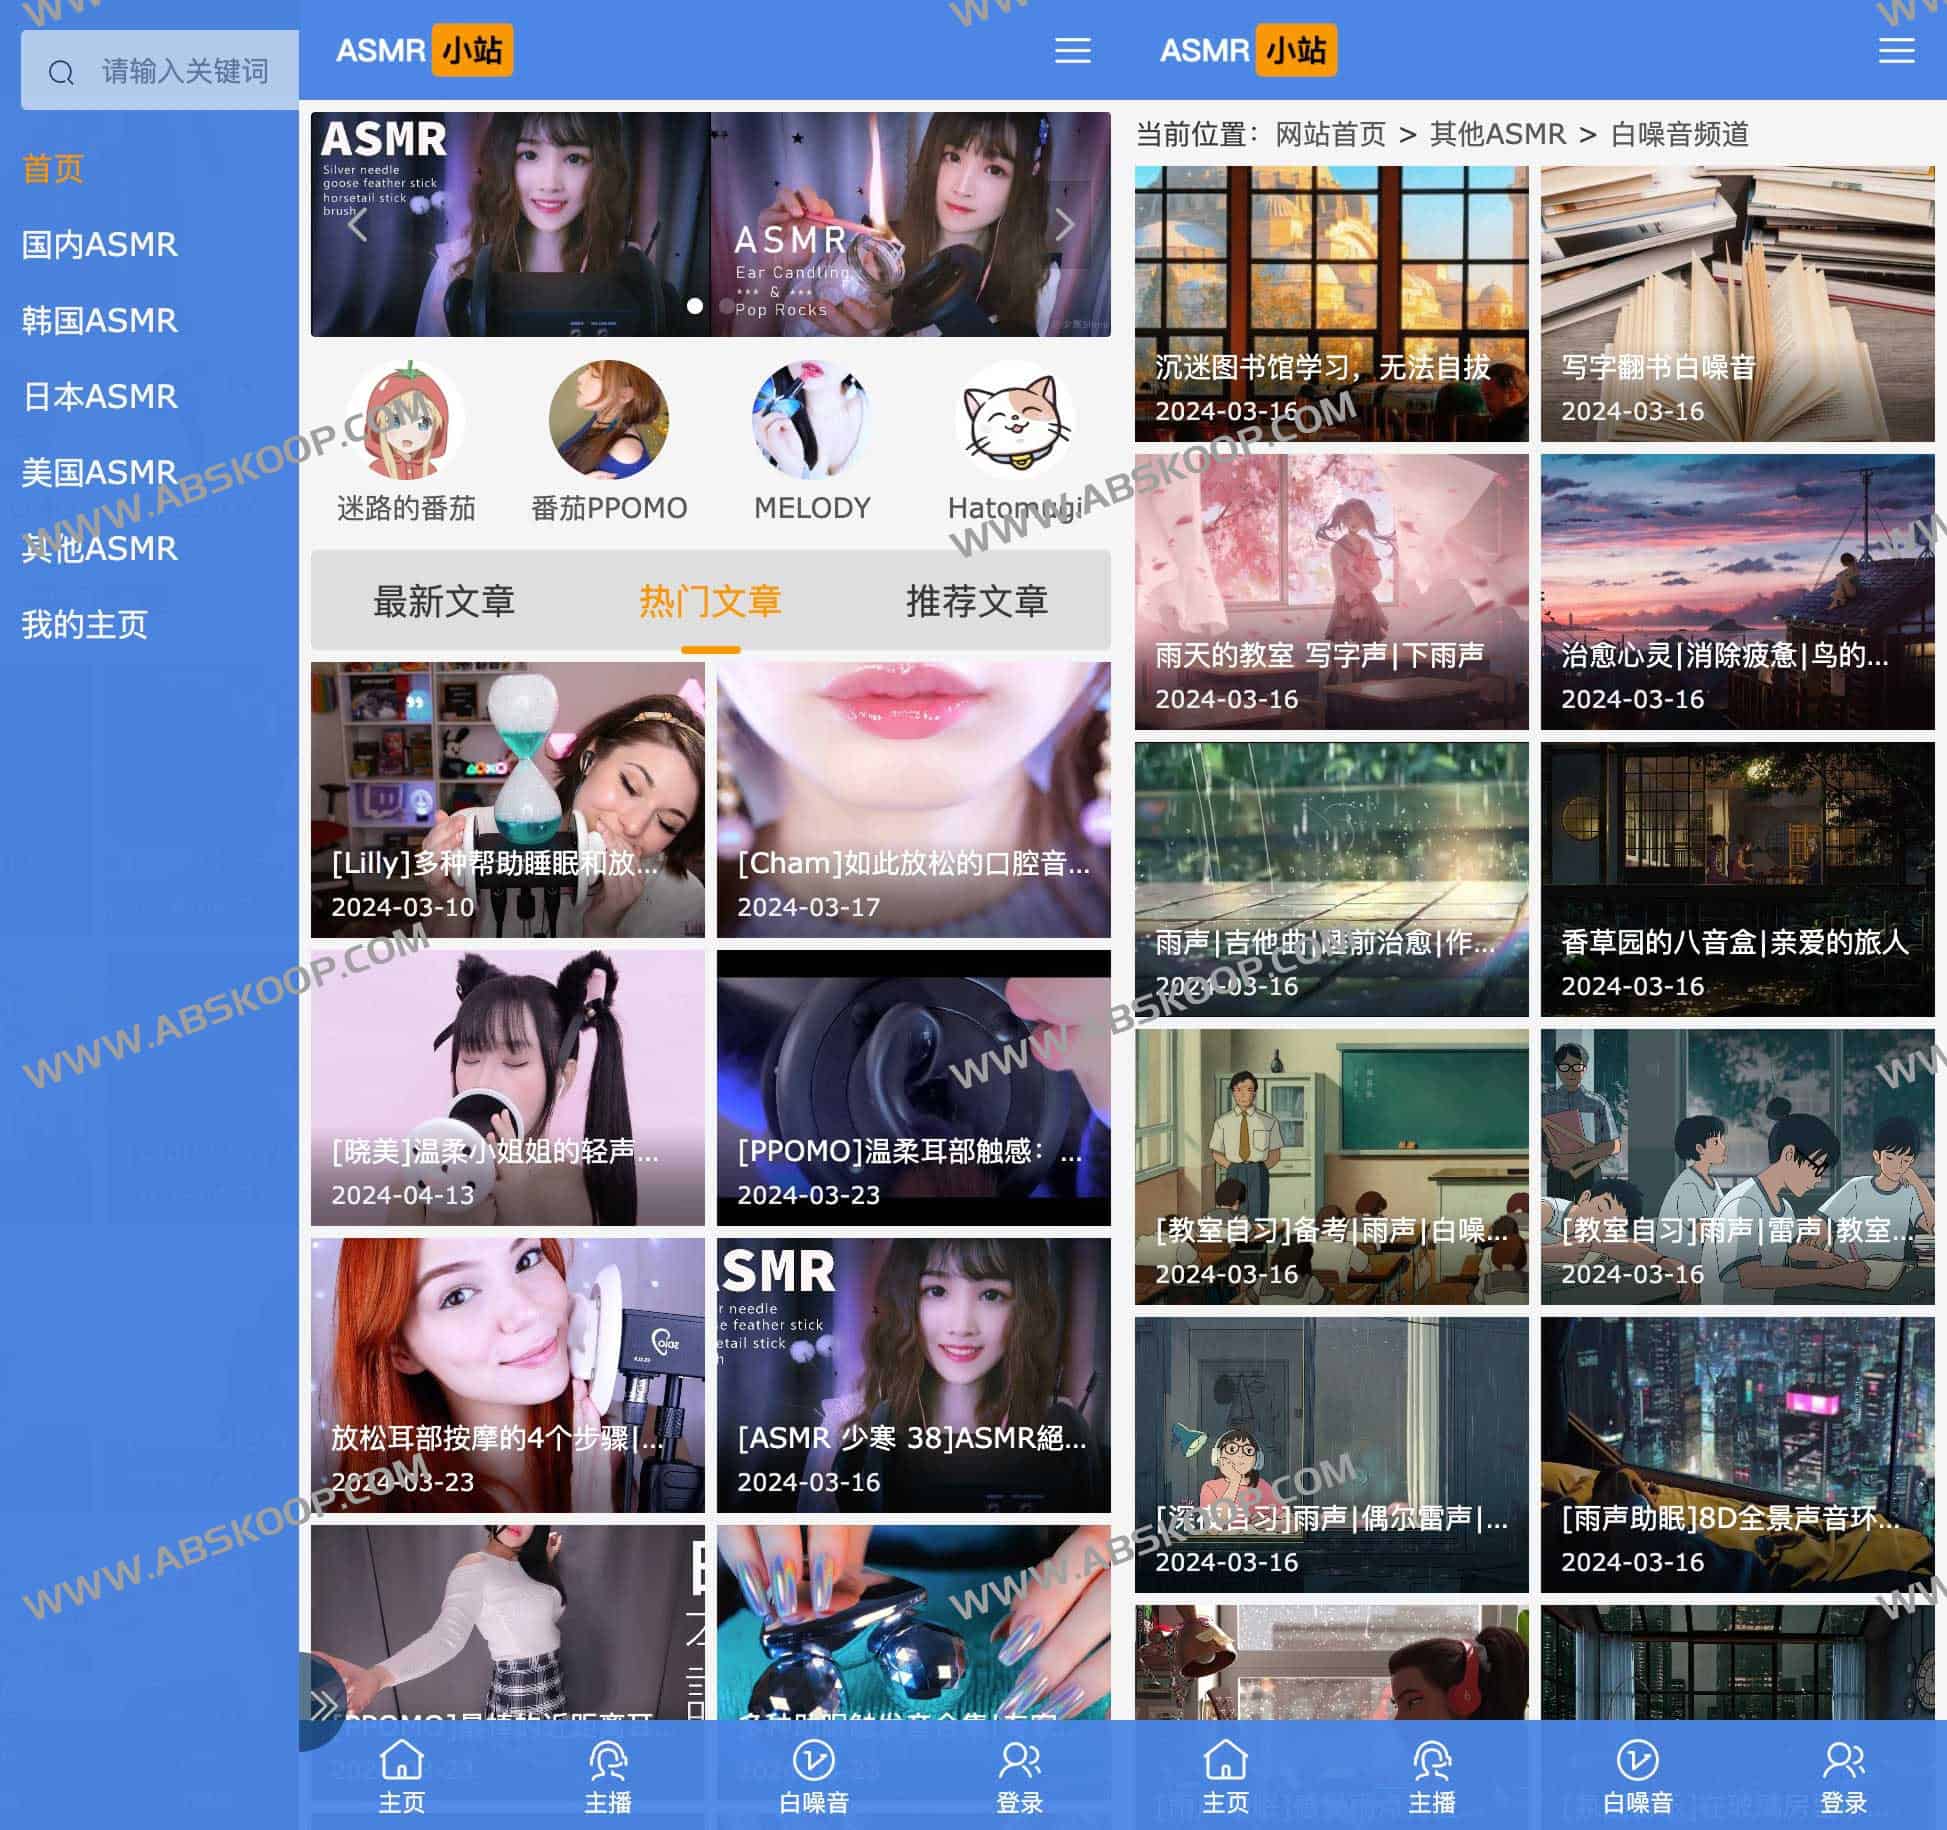Viewport: 1947px width, 1830px height.
Task: Open the 推荐文章 tab
Action: coord(977,600)
